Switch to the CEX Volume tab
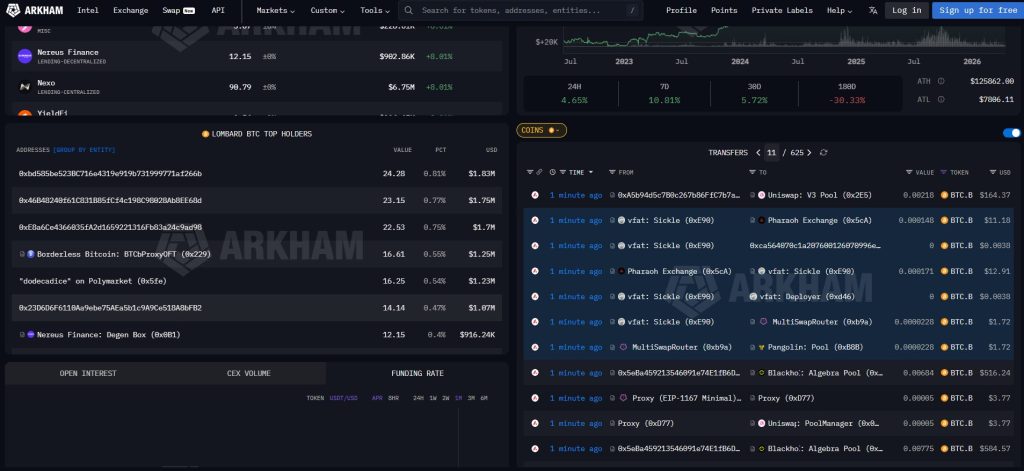The width and height of the screenshot is (1024, 471). point(249,373)
